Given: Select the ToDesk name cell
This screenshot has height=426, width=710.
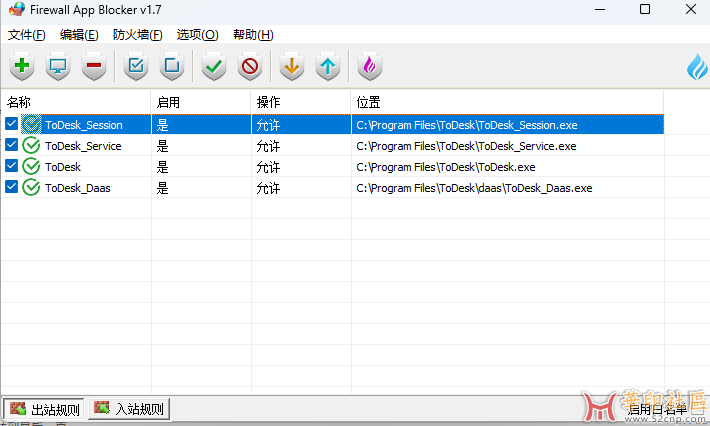Looking at the screenshot, I should 63,167.
